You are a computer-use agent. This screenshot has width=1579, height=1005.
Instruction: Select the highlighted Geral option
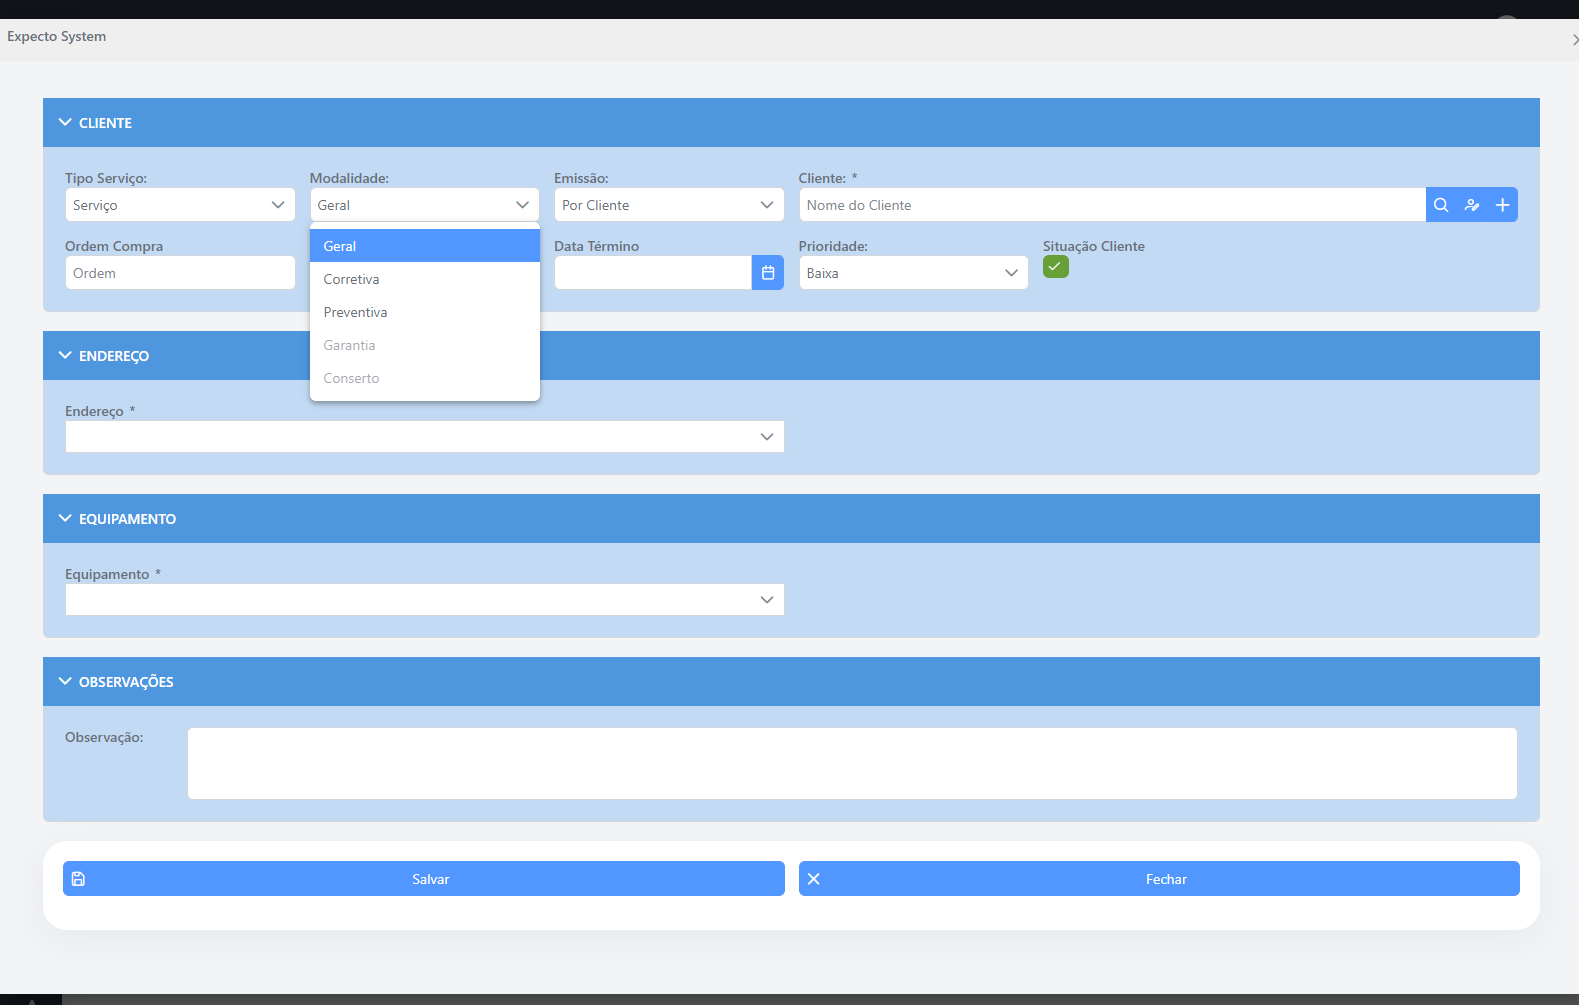click(340, 246)
